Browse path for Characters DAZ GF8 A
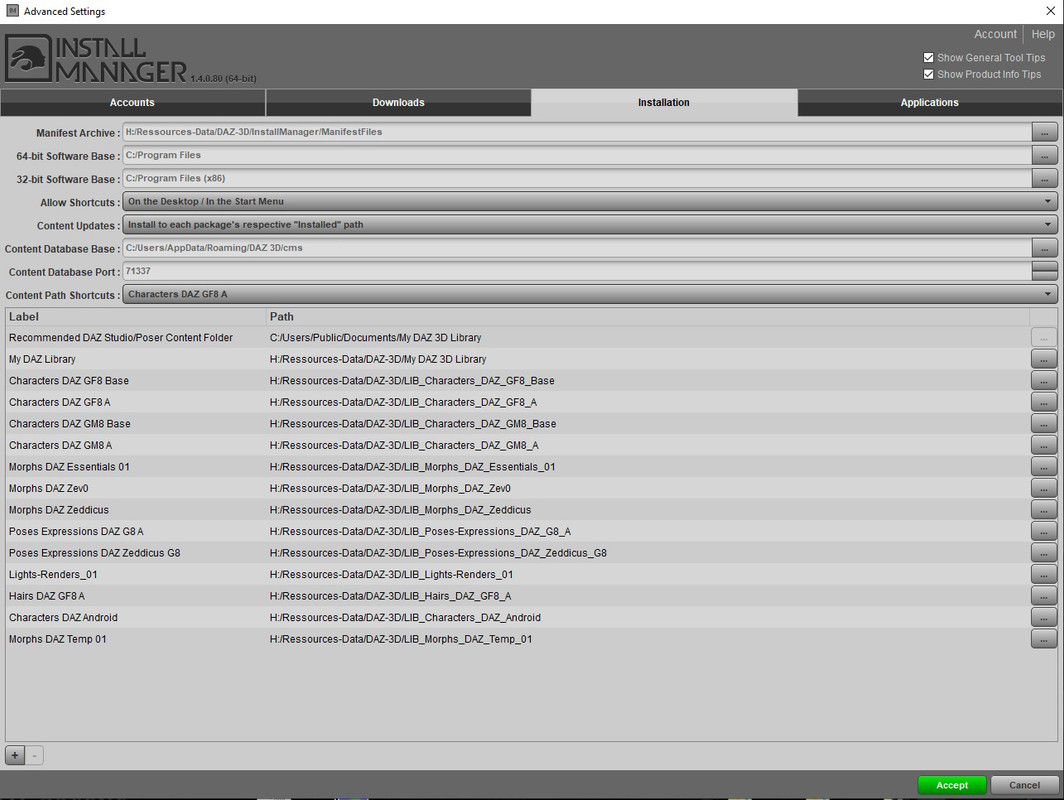Image resolution: width=1064 pixels, height=800 pixels. tap(1044, 402)
